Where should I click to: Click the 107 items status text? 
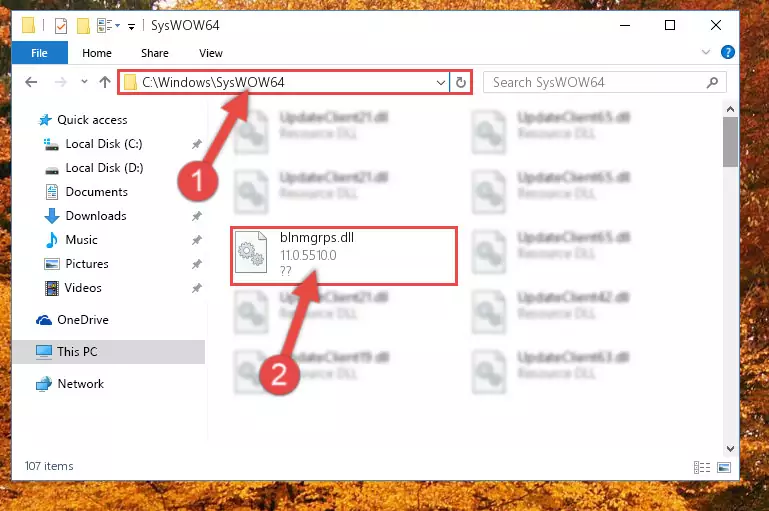[49, 466]
